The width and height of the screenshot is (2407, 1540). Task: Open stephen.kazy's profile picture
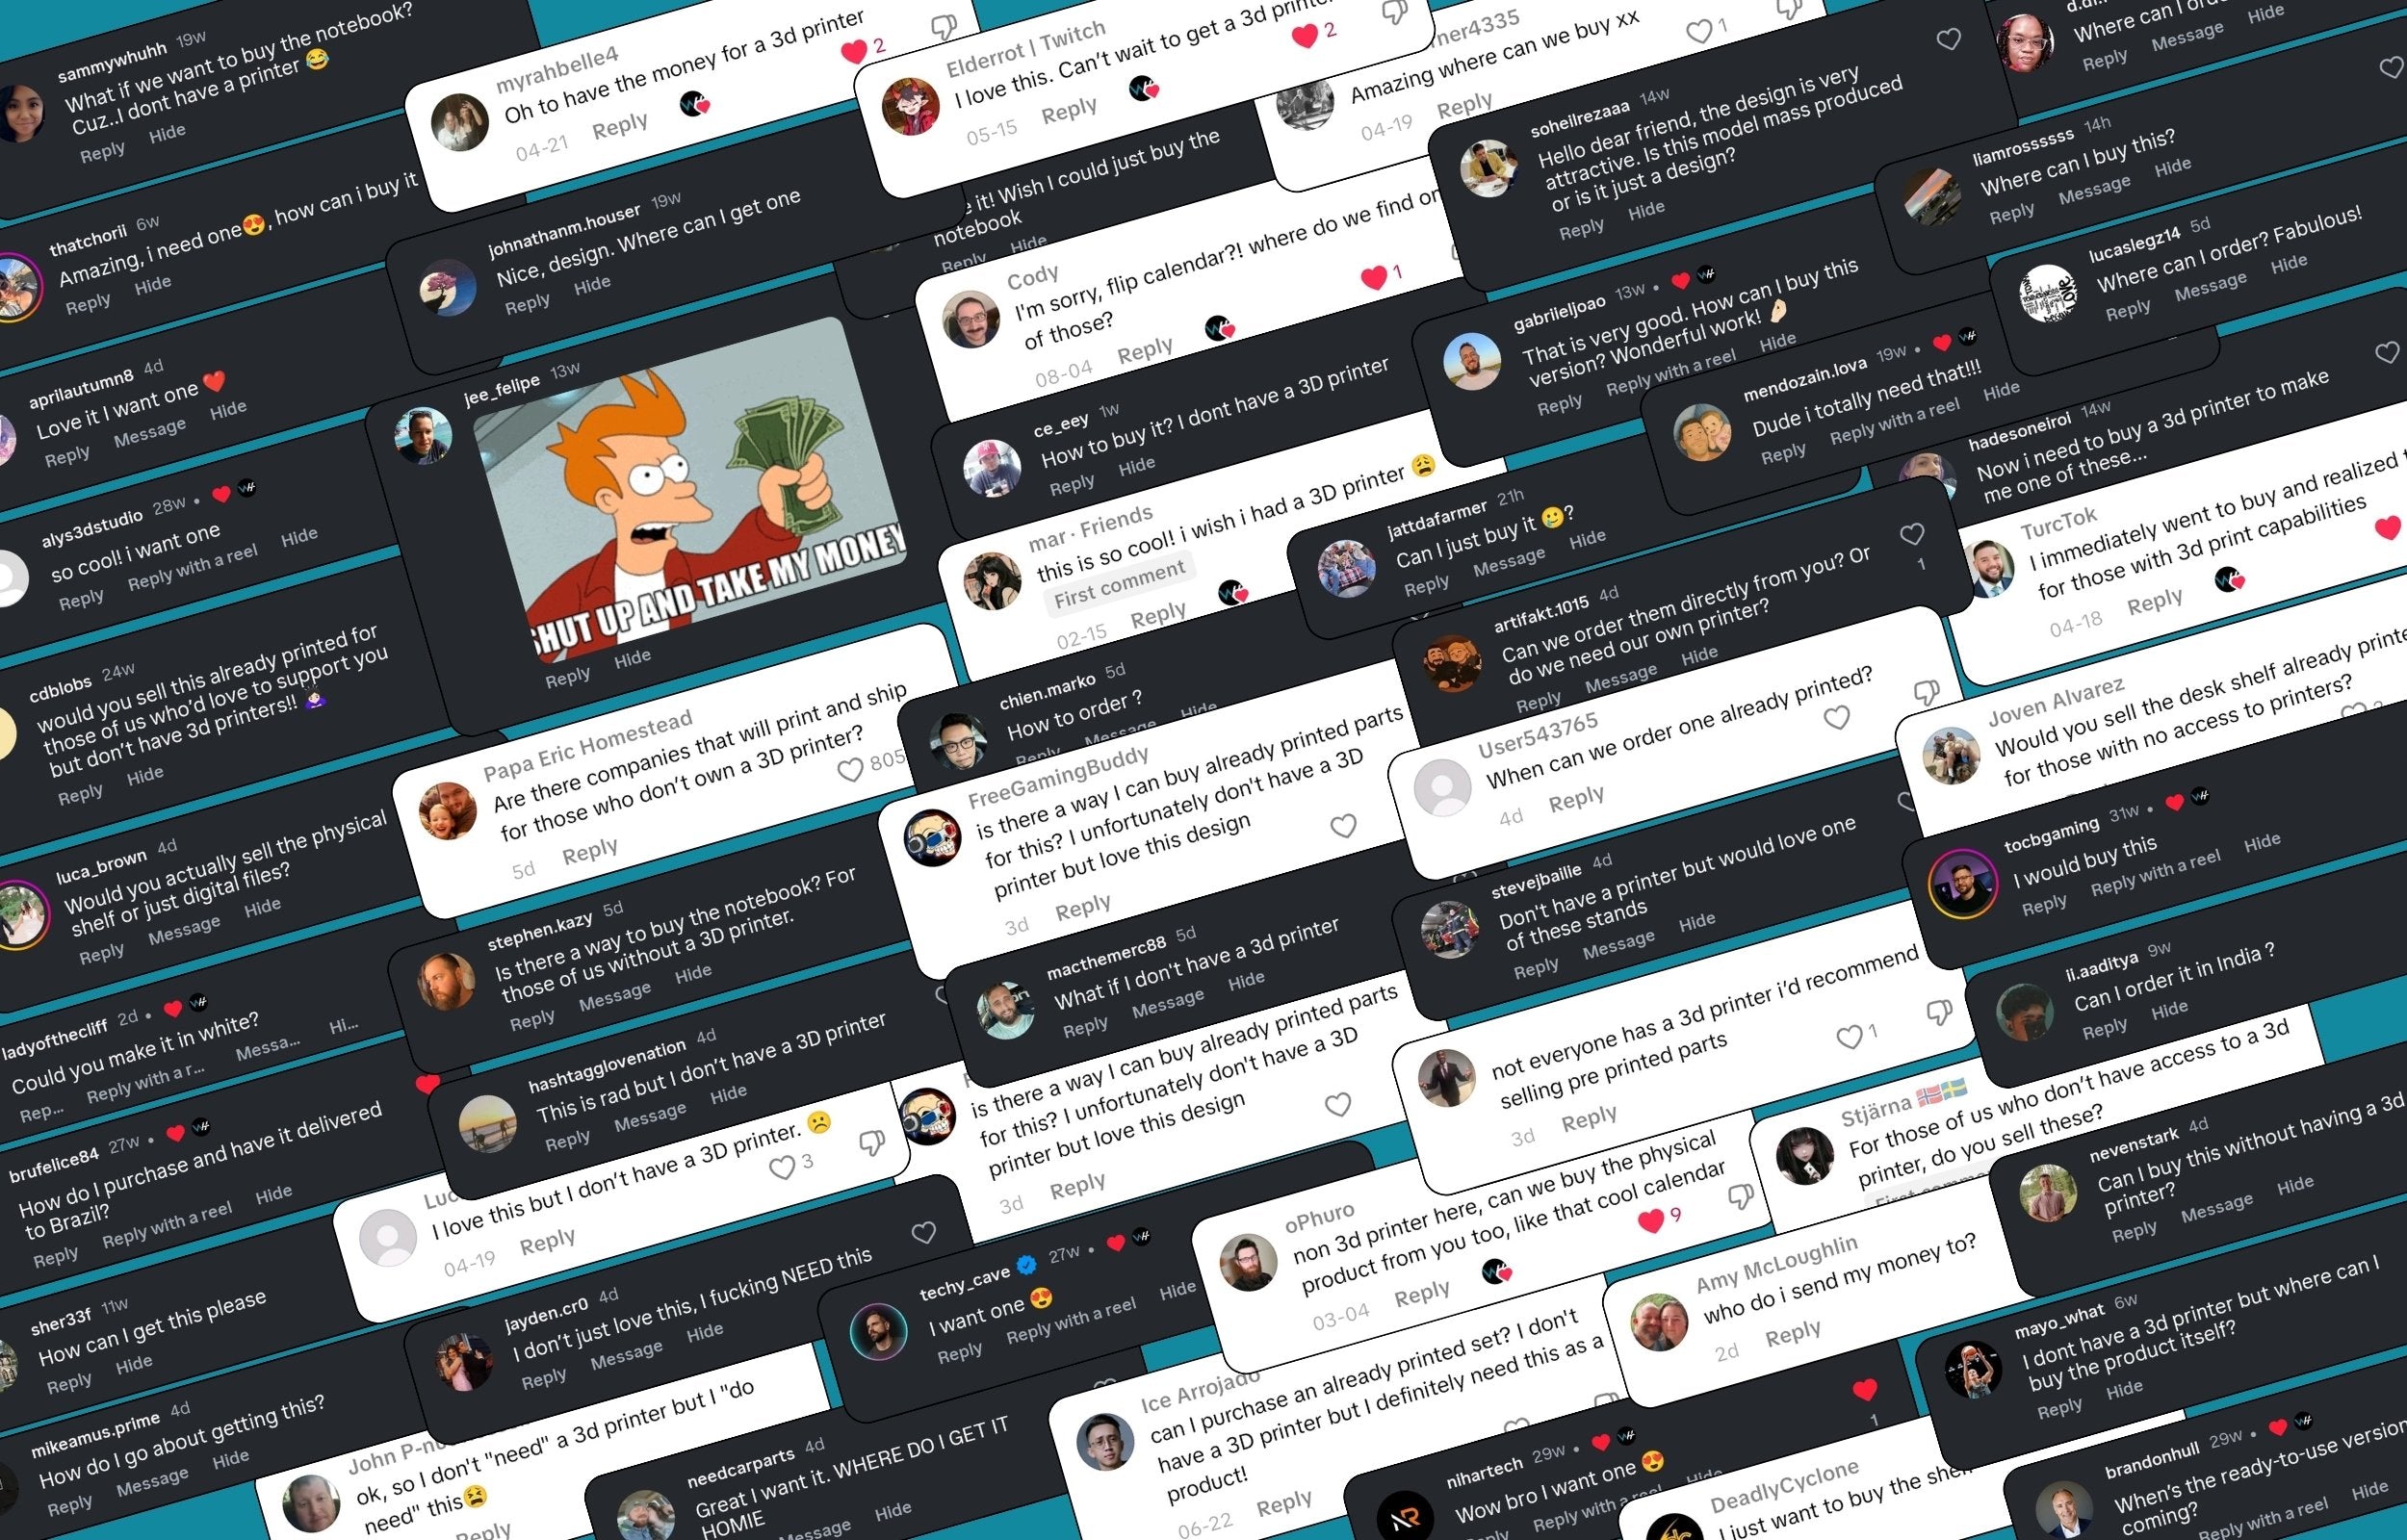[x=446, y=981]
